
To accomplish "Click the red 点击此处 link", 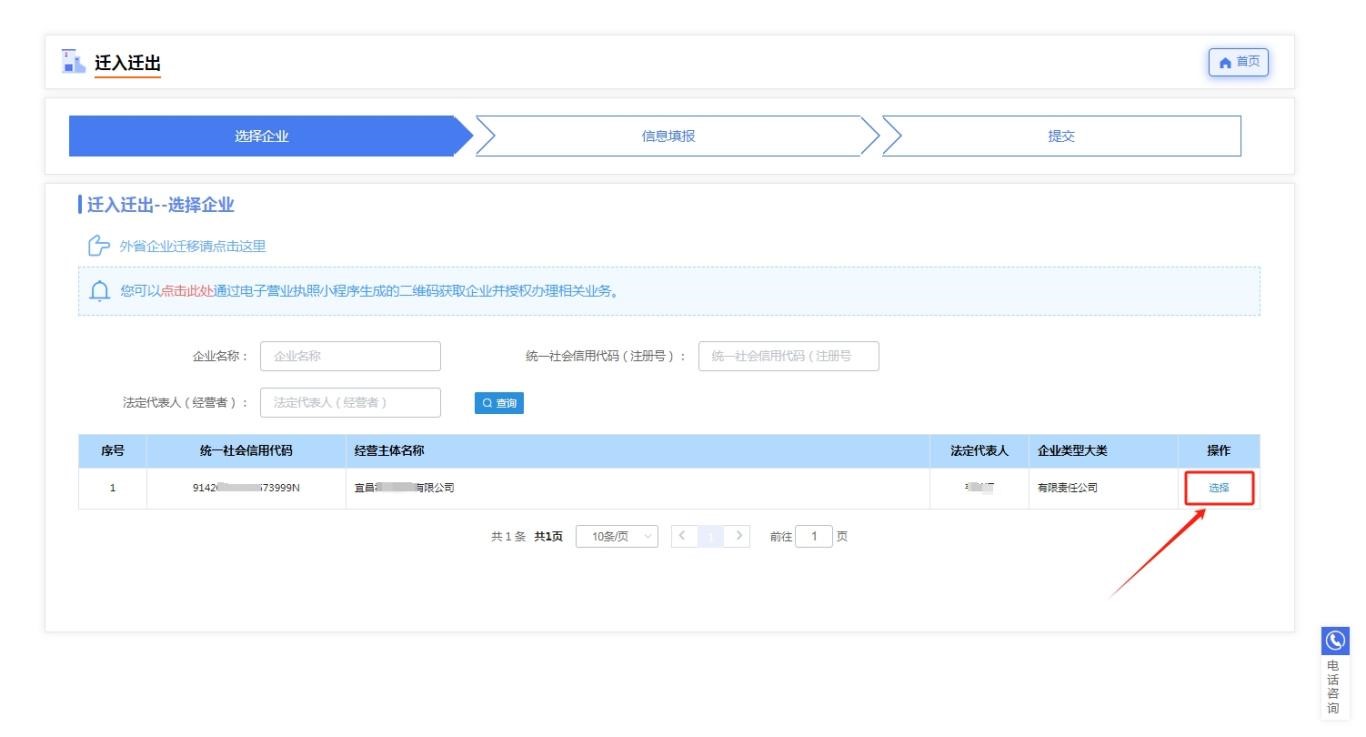I will pyautogui.click(x=187, y=292).
